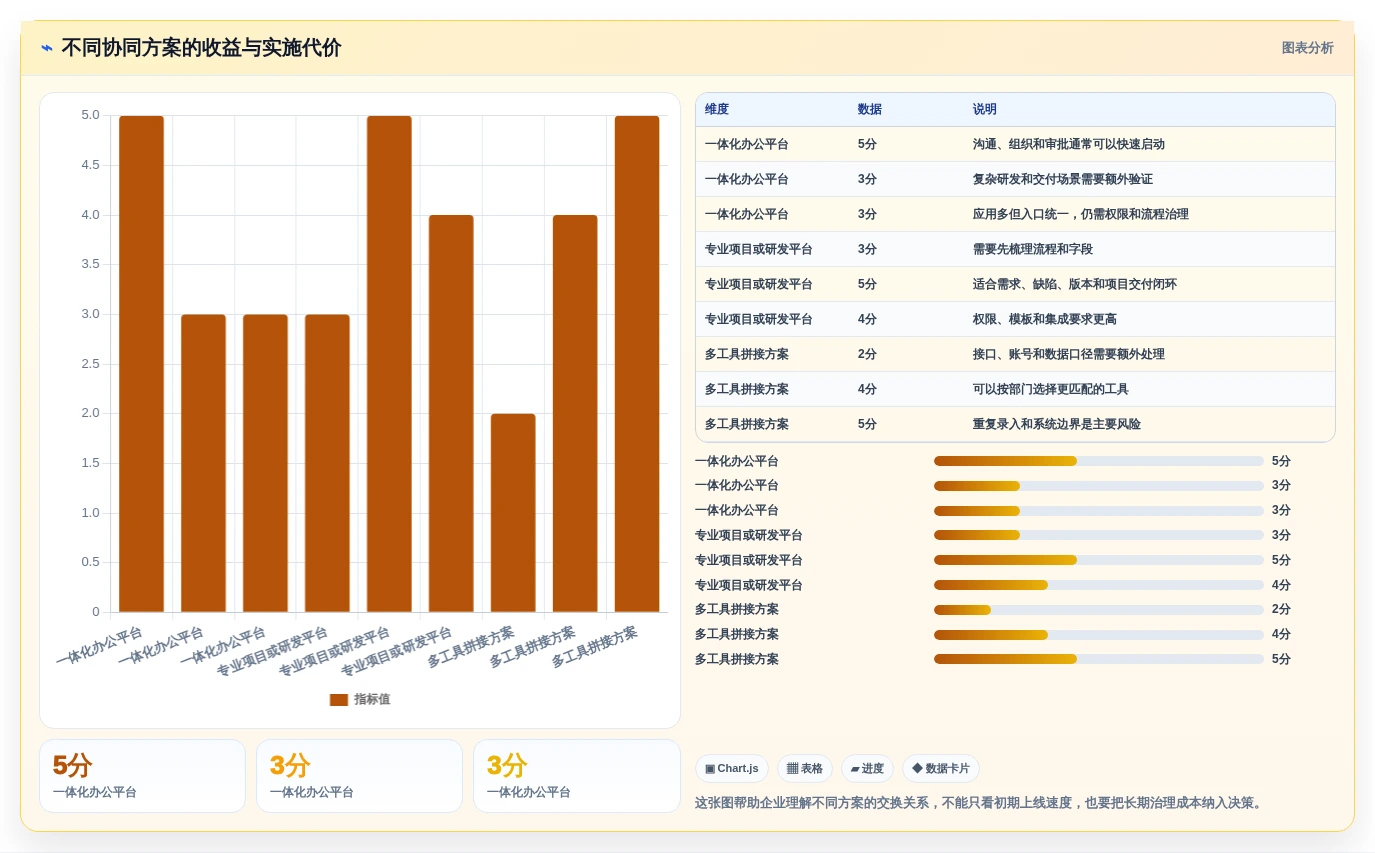Click the cell 应用多但入口统一，仍需权限和流程治理
This screenshot has height=853, width=1375.
pos(1080,215)
